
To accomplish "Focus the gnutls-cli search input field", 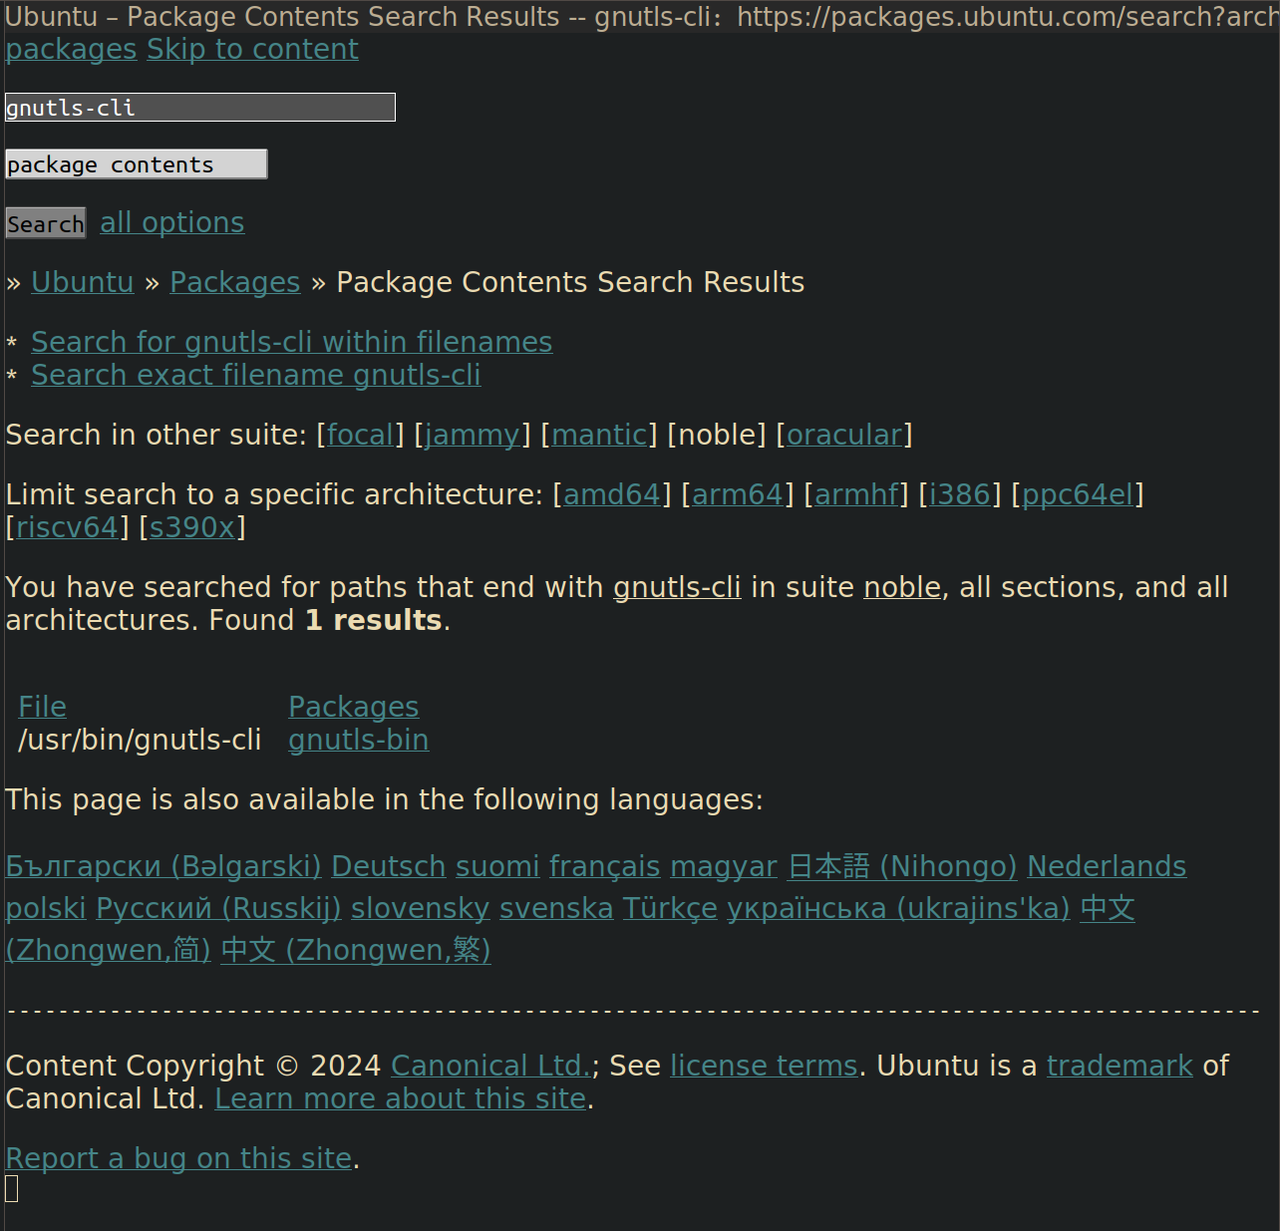I will tap(200, 107).
